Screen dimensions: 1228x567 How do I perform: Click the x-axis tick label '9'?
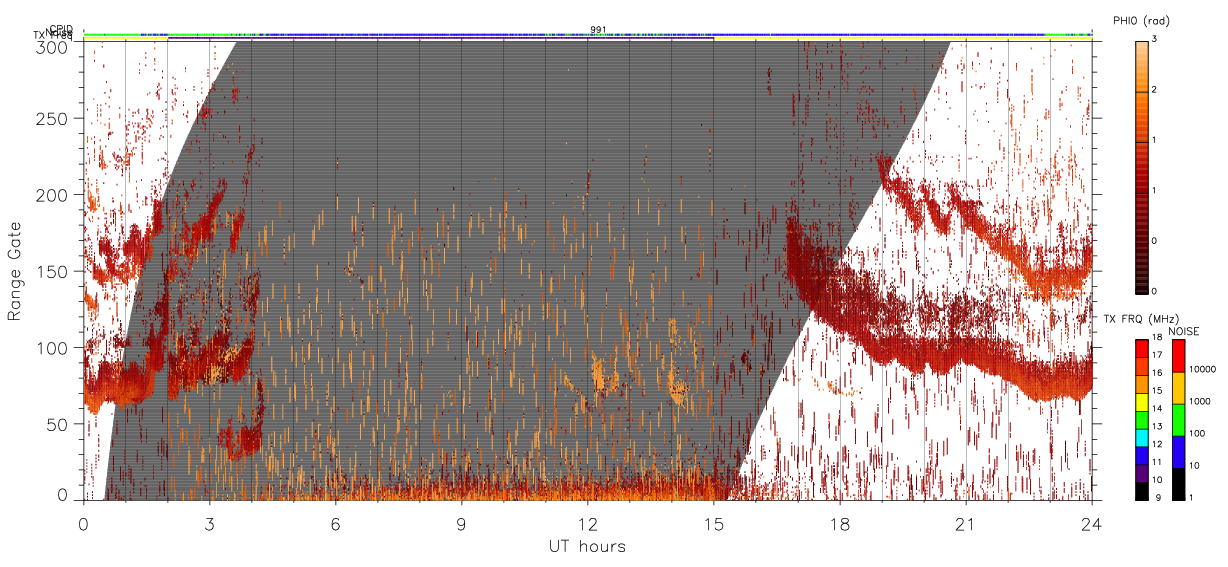(461, 523)
